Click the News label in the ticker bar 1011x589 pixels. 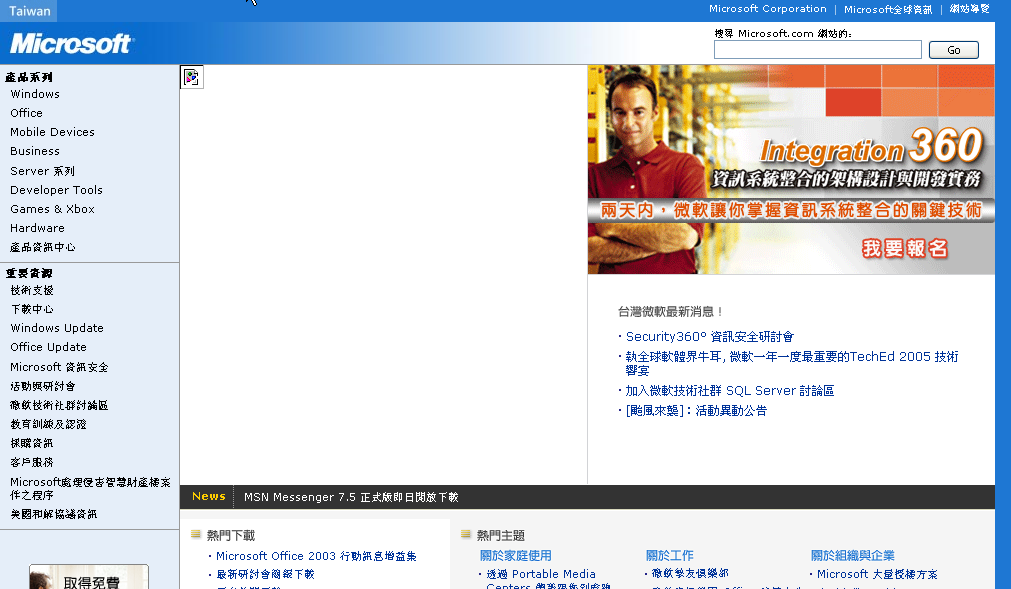(209, 496)
